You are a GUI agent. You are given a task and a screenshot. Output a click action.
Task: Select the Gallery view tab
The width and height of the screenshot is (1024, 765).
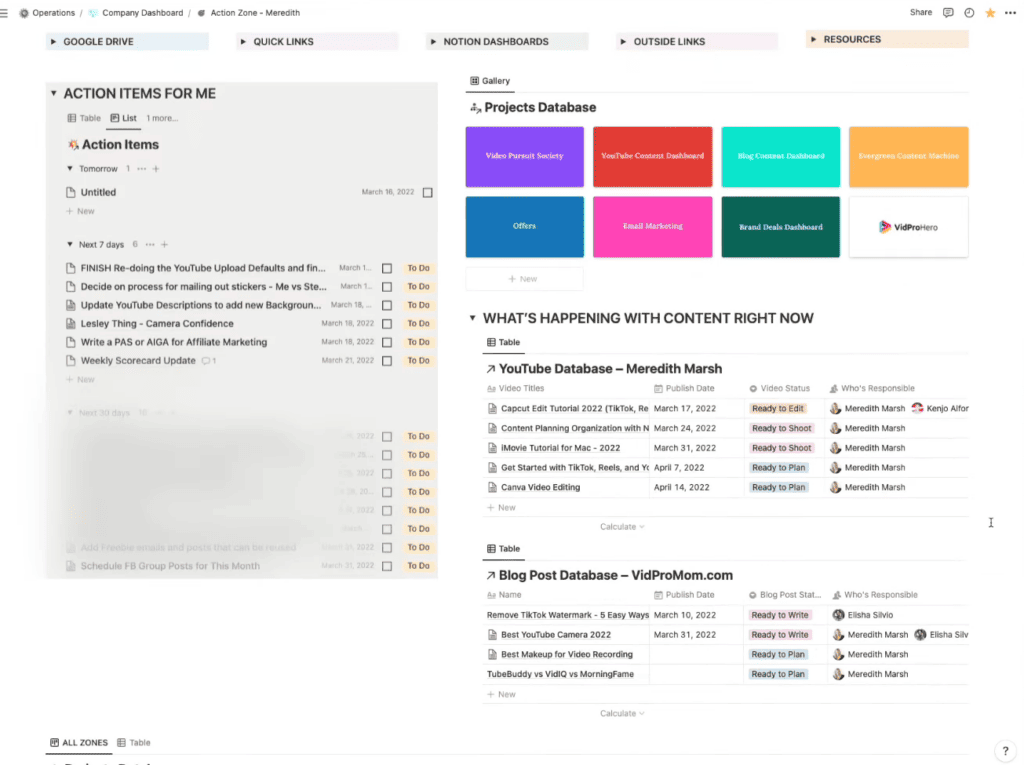(x=490, y=81)
